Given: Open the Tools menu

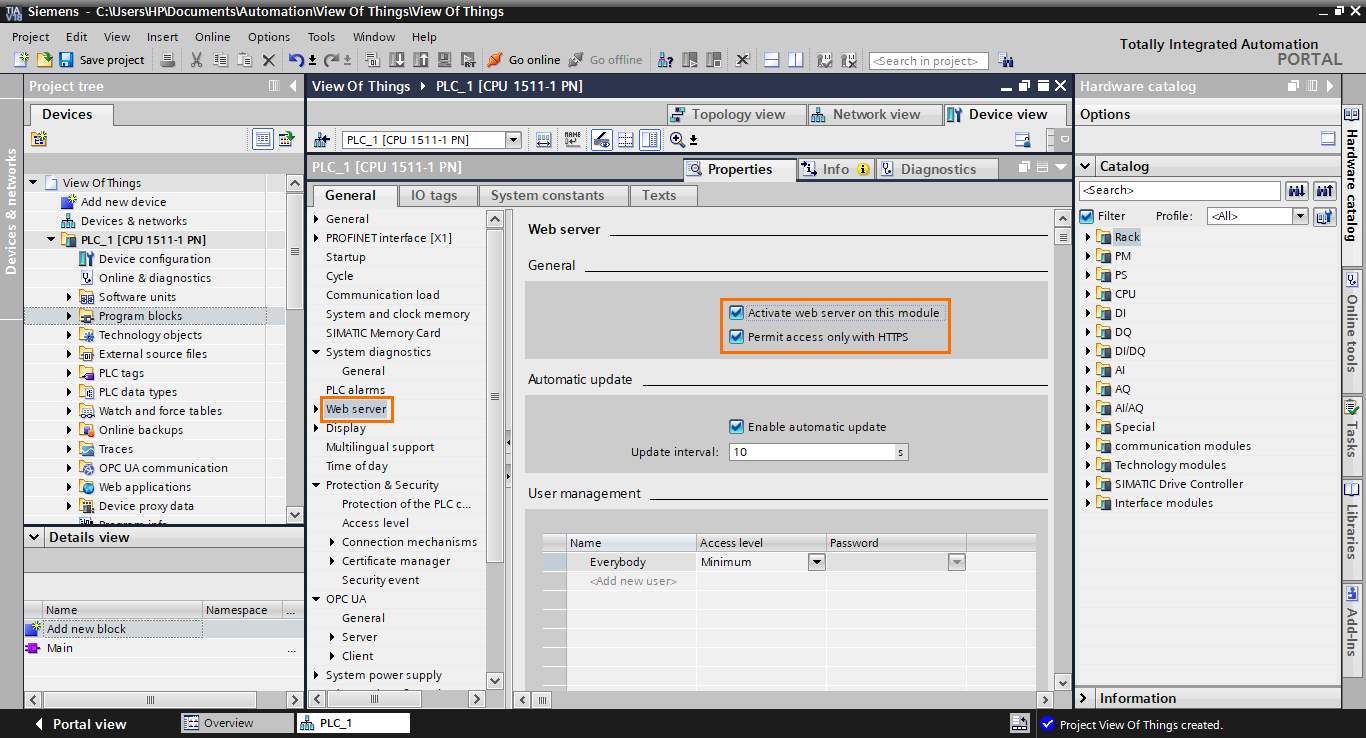Looking at the screenshot, I should pos(321,37).
